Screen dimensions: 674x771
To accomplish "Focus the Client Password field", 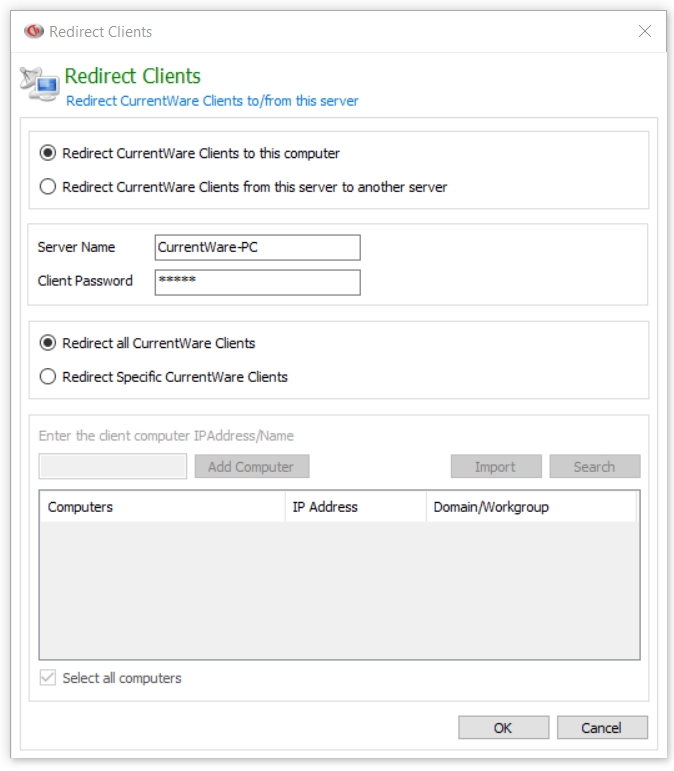I will (257, 282).
